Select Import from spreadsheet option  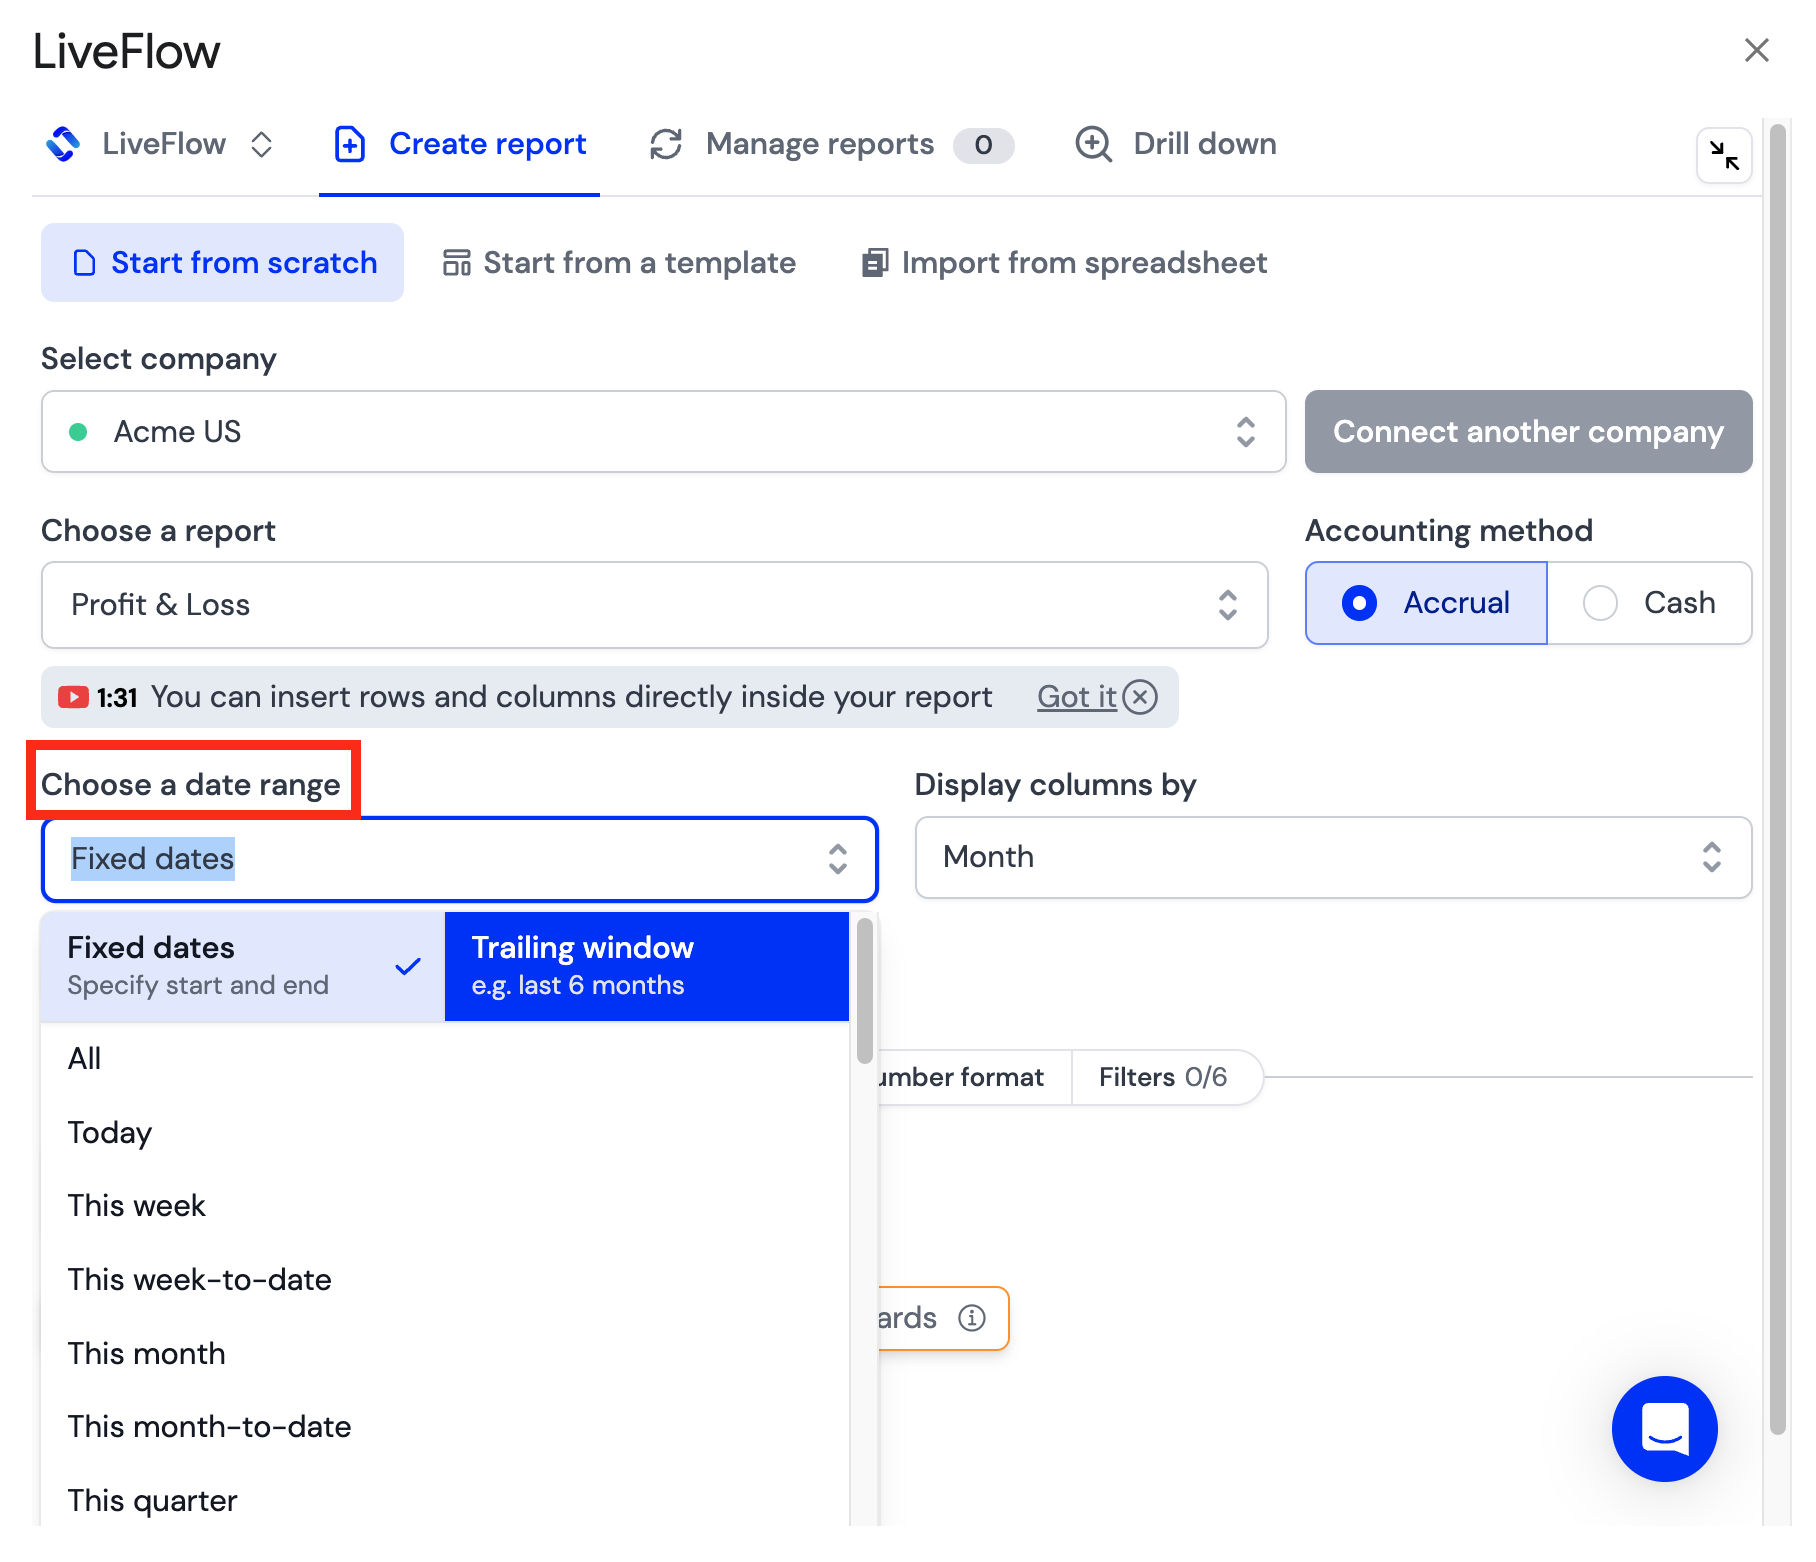click(x=1064, y=262)
